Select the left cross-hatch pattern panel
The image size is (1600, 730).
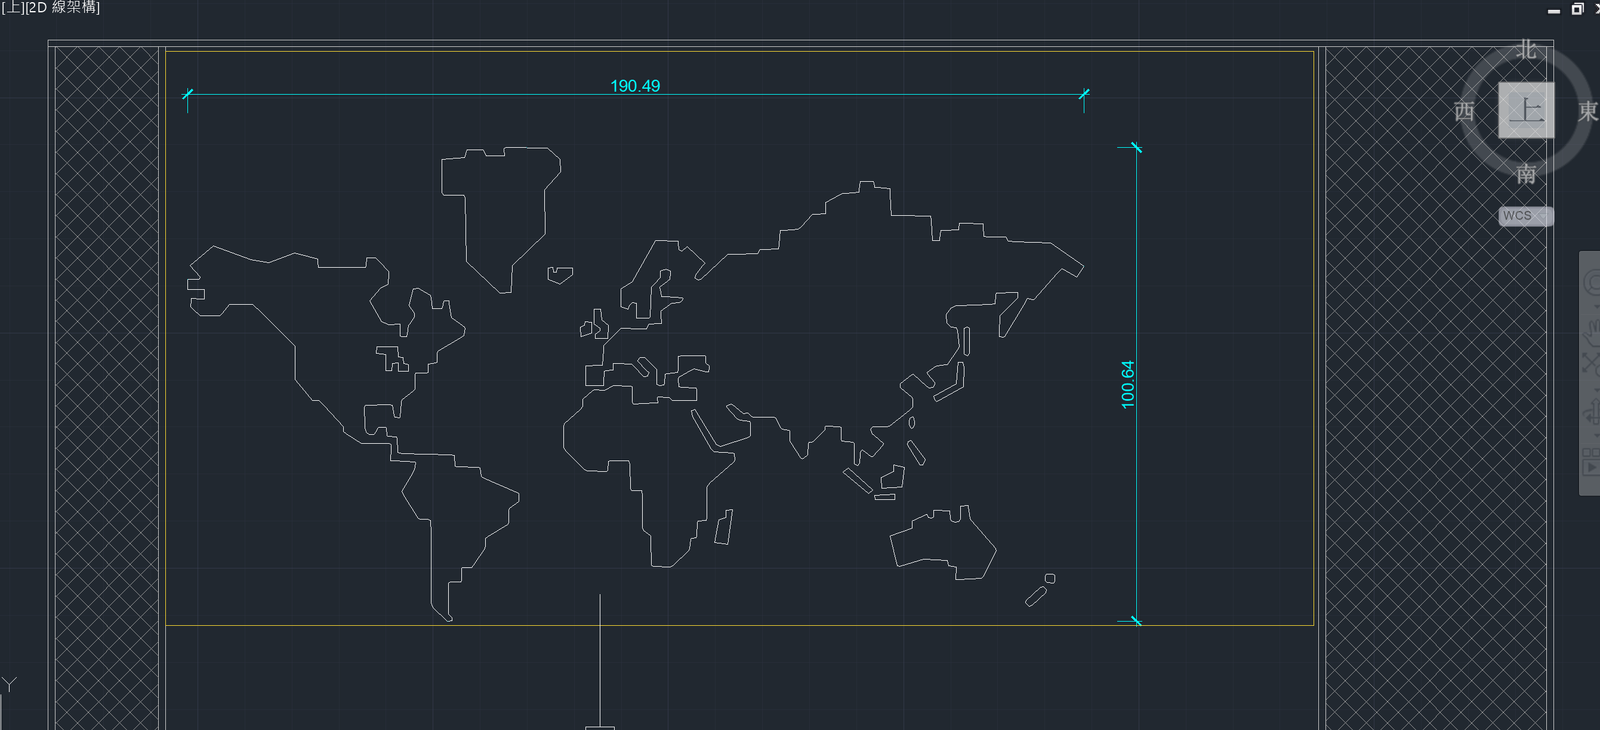(107, 388)
